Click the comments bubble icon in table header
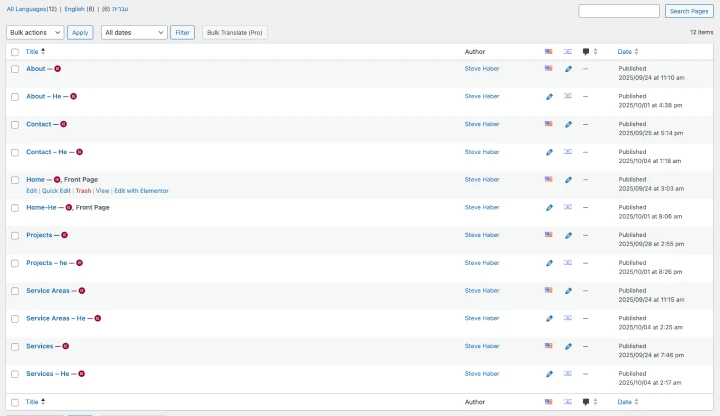 pos(586,51)
